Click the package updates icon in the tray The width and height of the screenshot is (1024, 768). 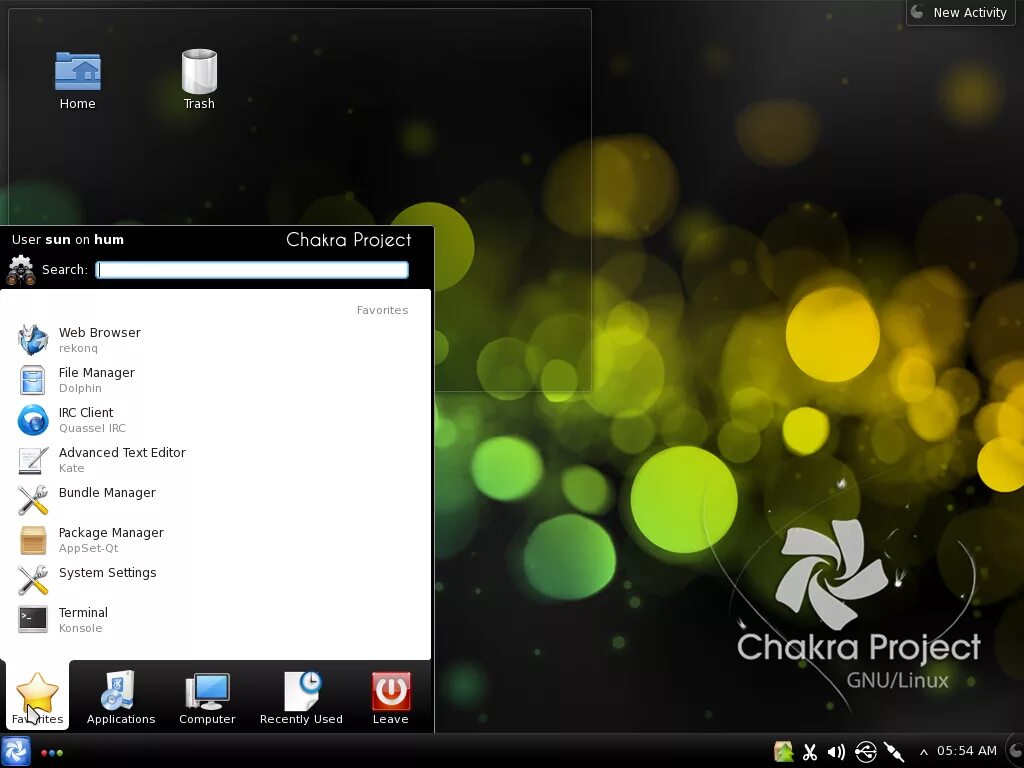coord(783,751)
